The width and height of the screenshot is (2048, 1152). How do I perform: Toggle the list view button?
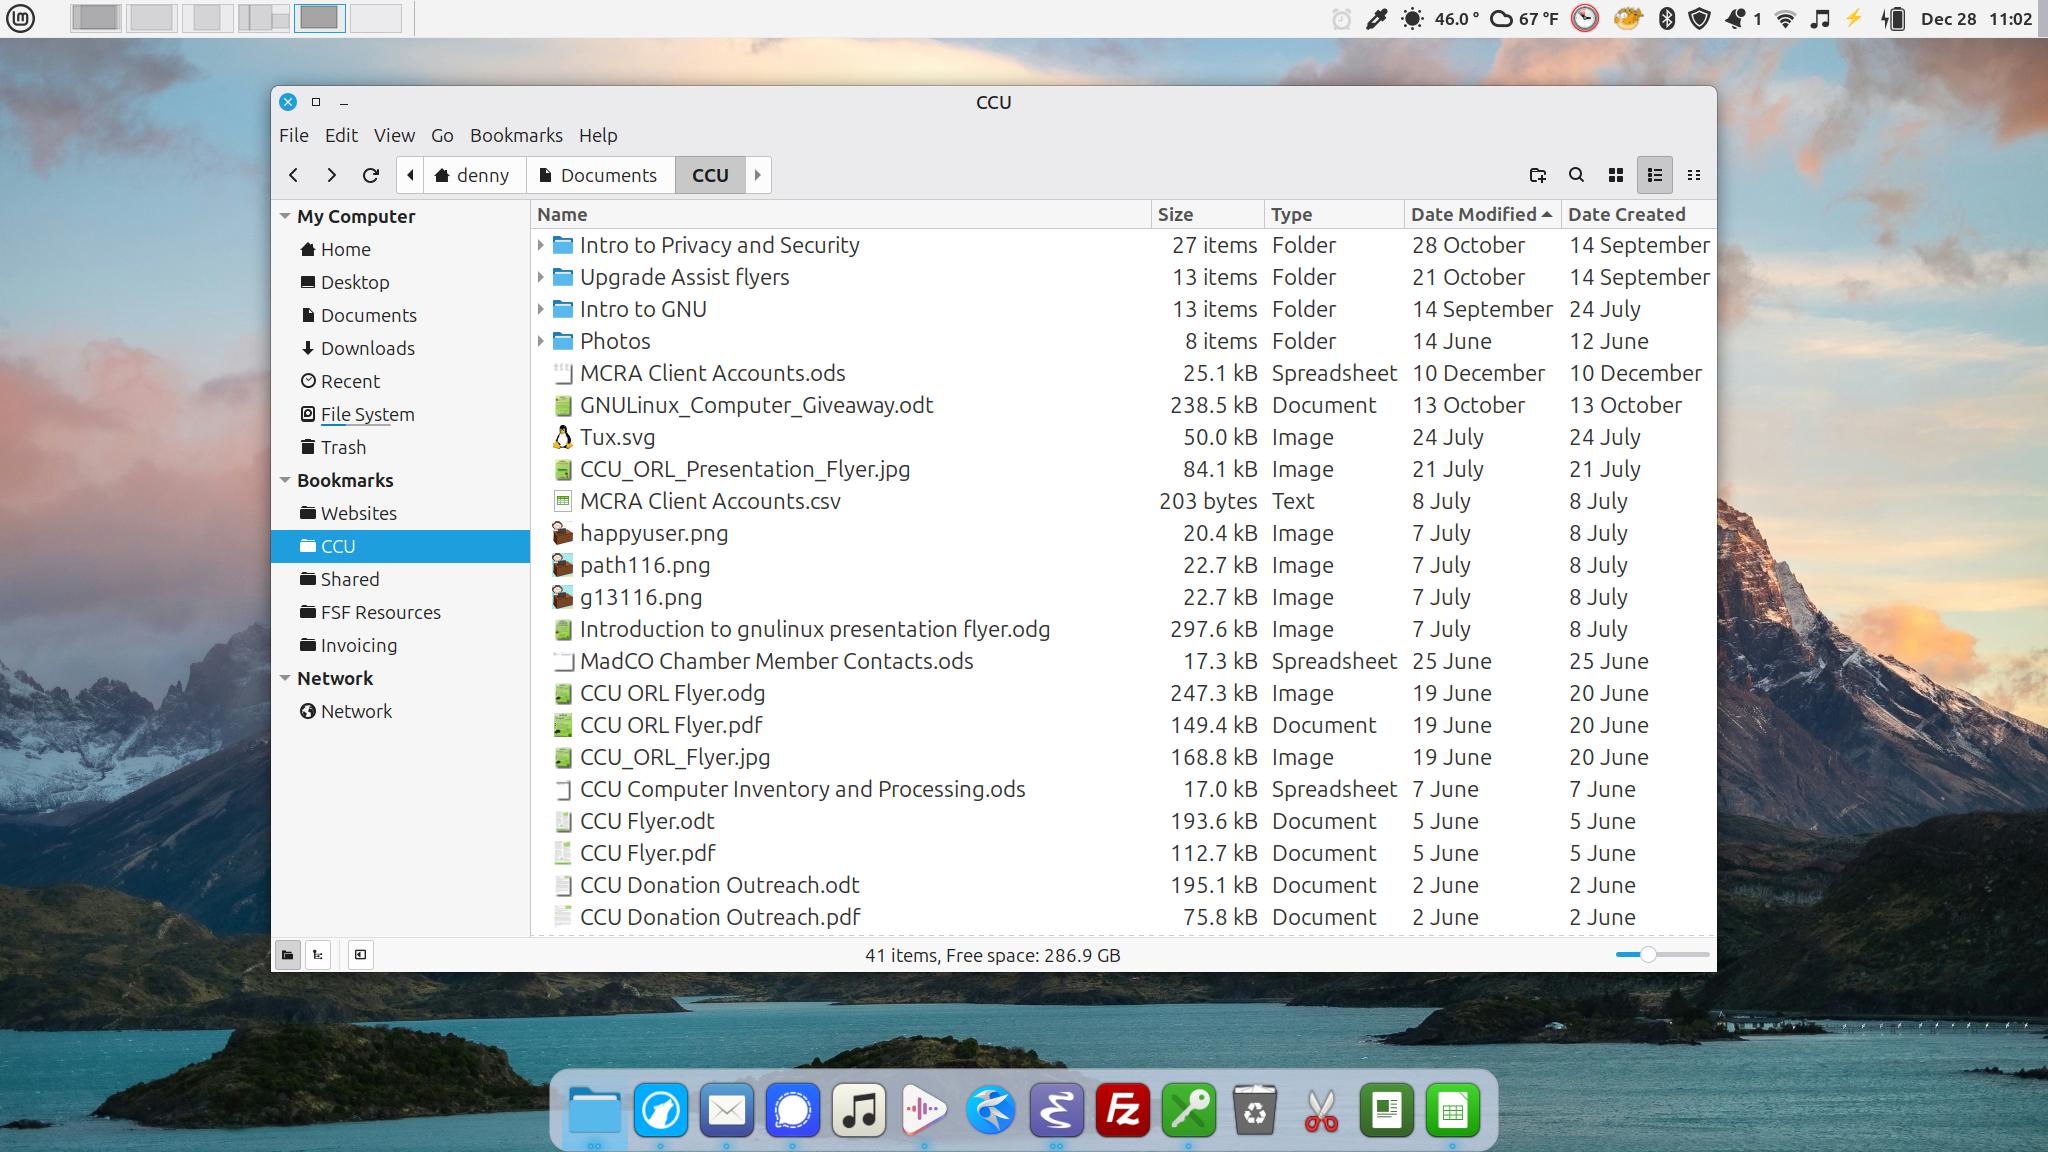tap(1653, 175)
